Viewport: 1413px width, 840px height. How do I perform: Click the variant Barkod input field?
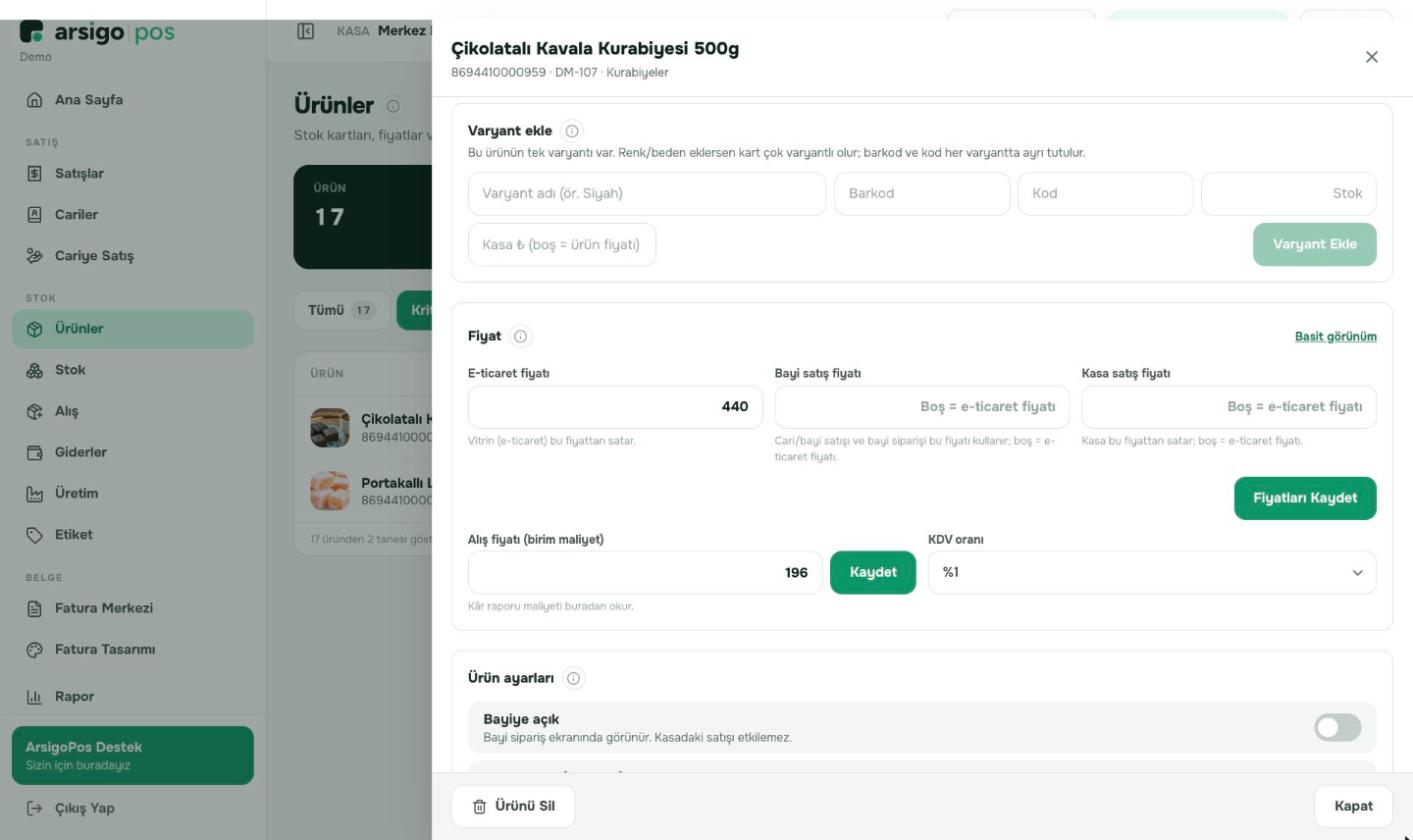[922, 194]
